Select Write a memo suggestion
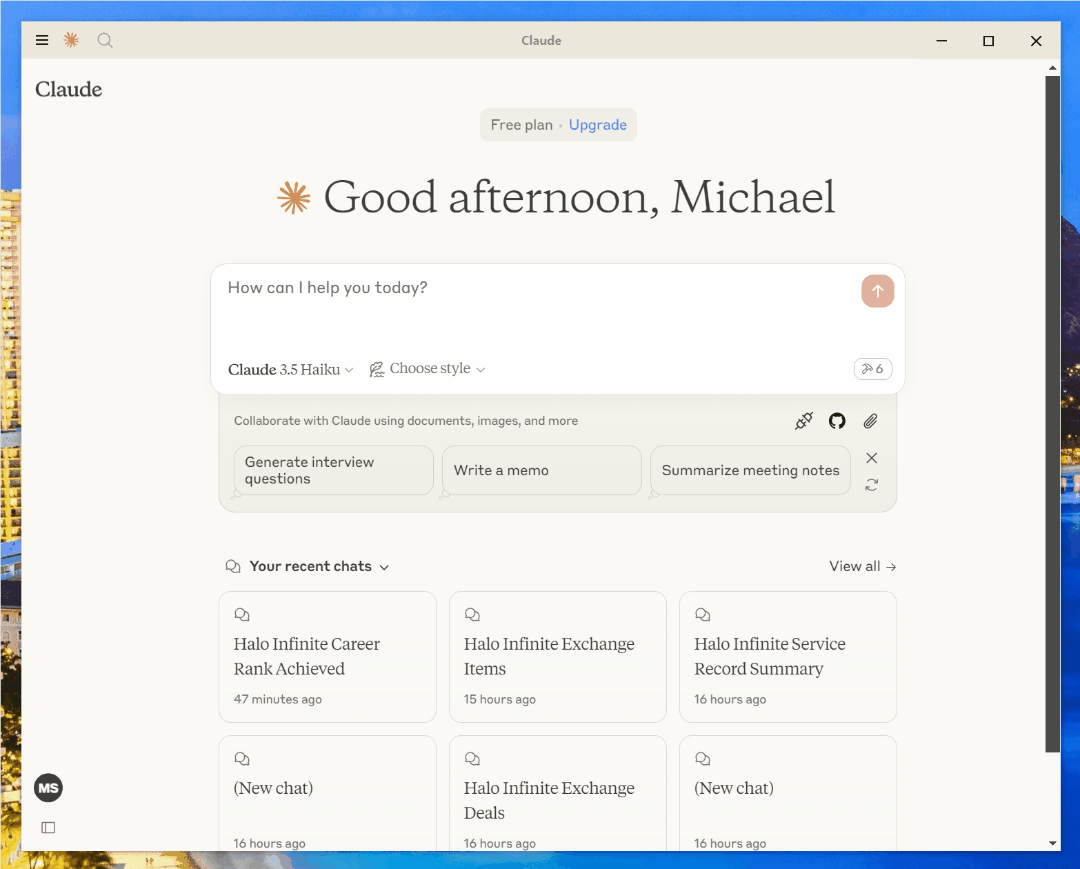 [541, 470]
